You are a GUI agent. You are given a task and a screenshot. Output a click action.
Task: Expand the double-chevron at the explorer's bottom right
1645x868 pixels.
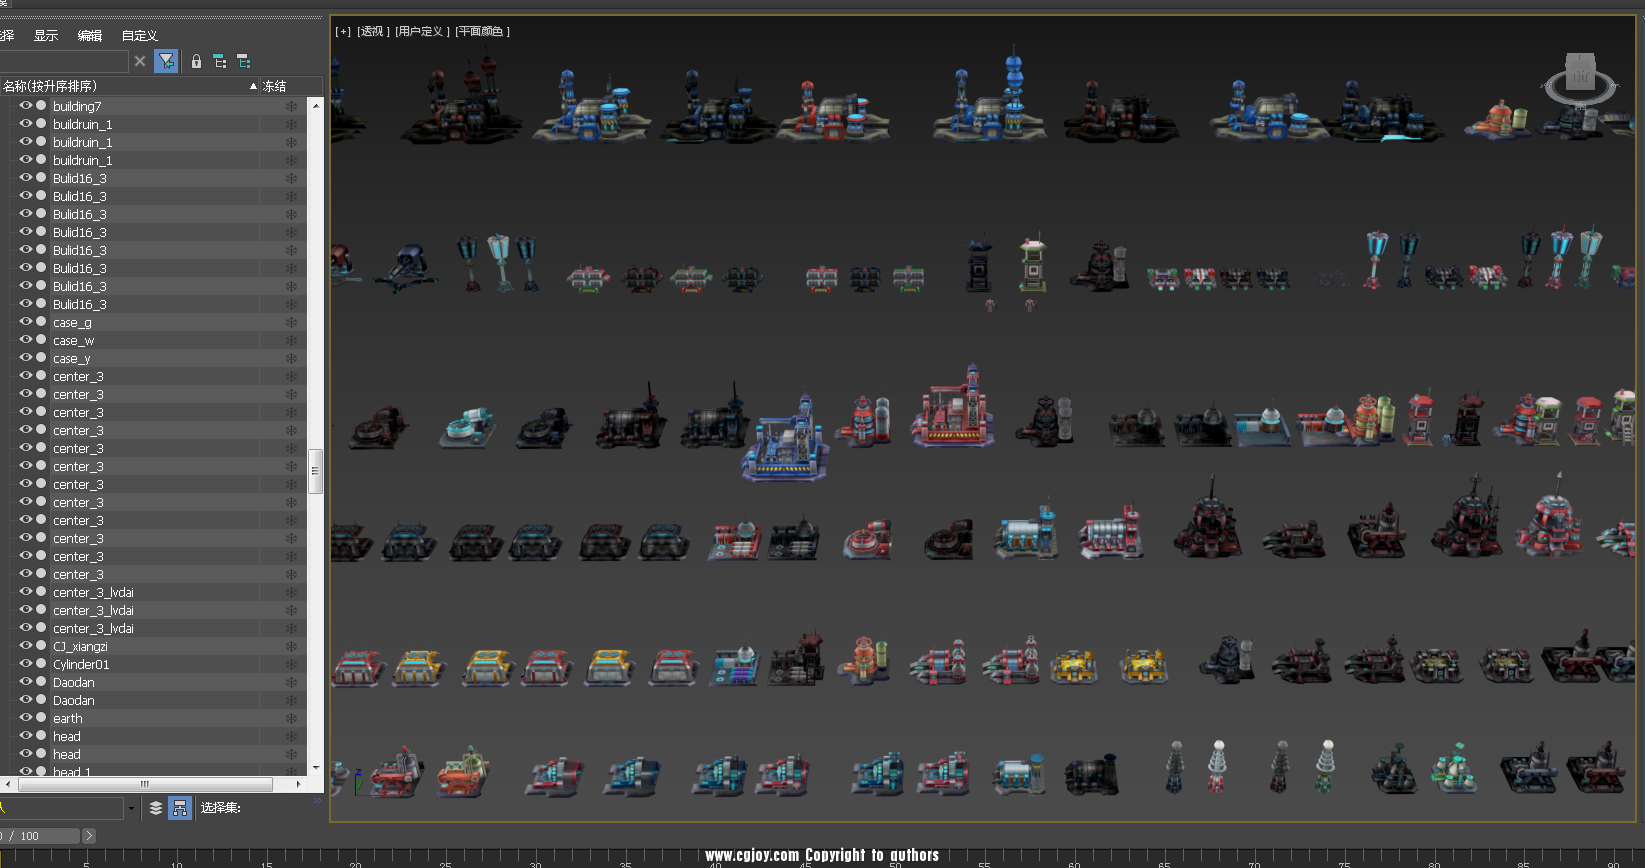tap(318, 800)
